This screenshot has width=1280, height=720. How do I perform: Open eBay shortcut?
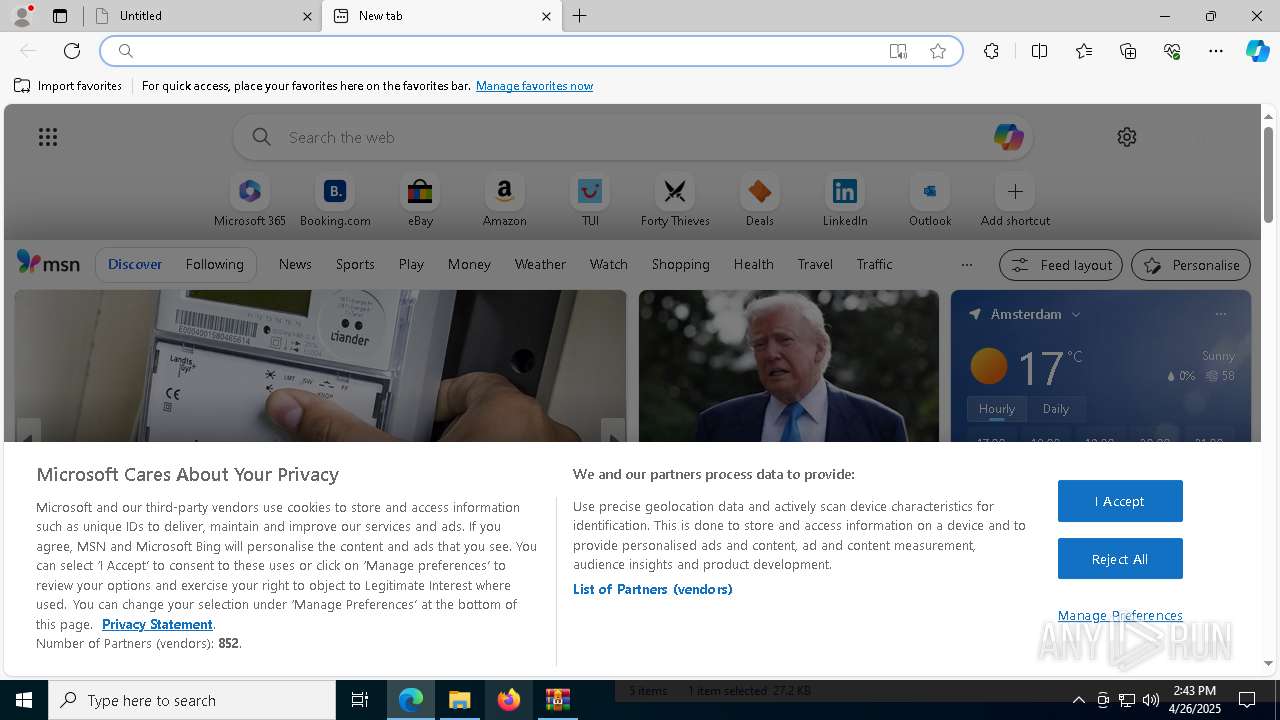pyautogui.click(x=420, y=201)
